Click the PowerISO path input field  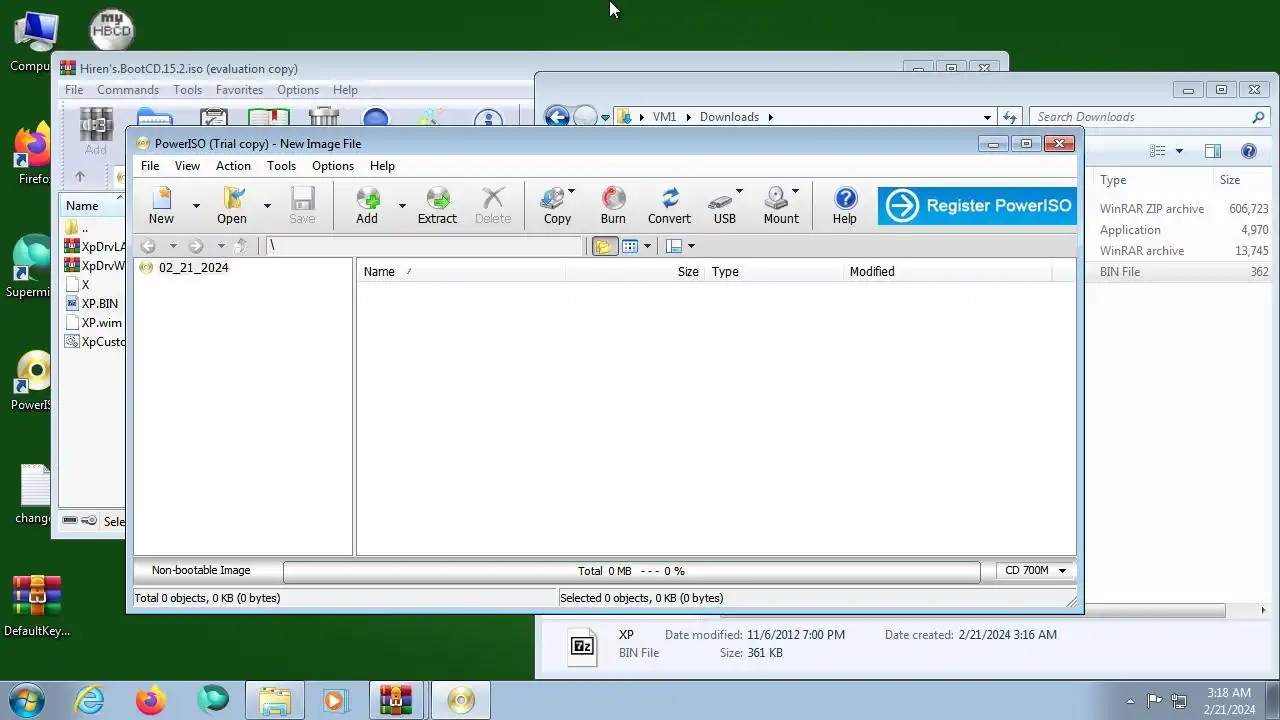pos(424,246)
